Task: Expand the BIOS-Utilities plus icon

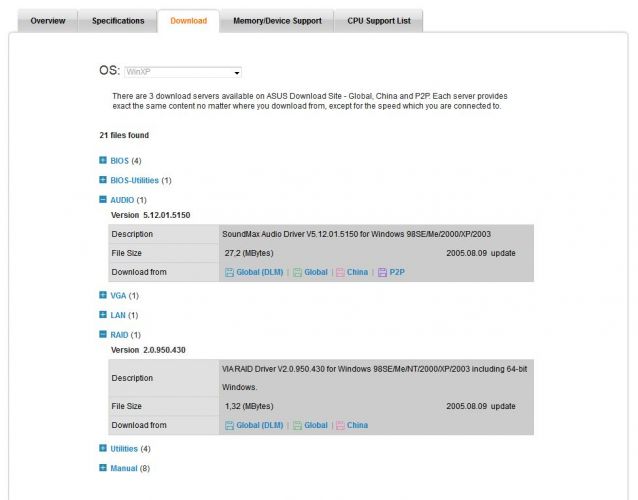Action: click(x=103, y=180)
